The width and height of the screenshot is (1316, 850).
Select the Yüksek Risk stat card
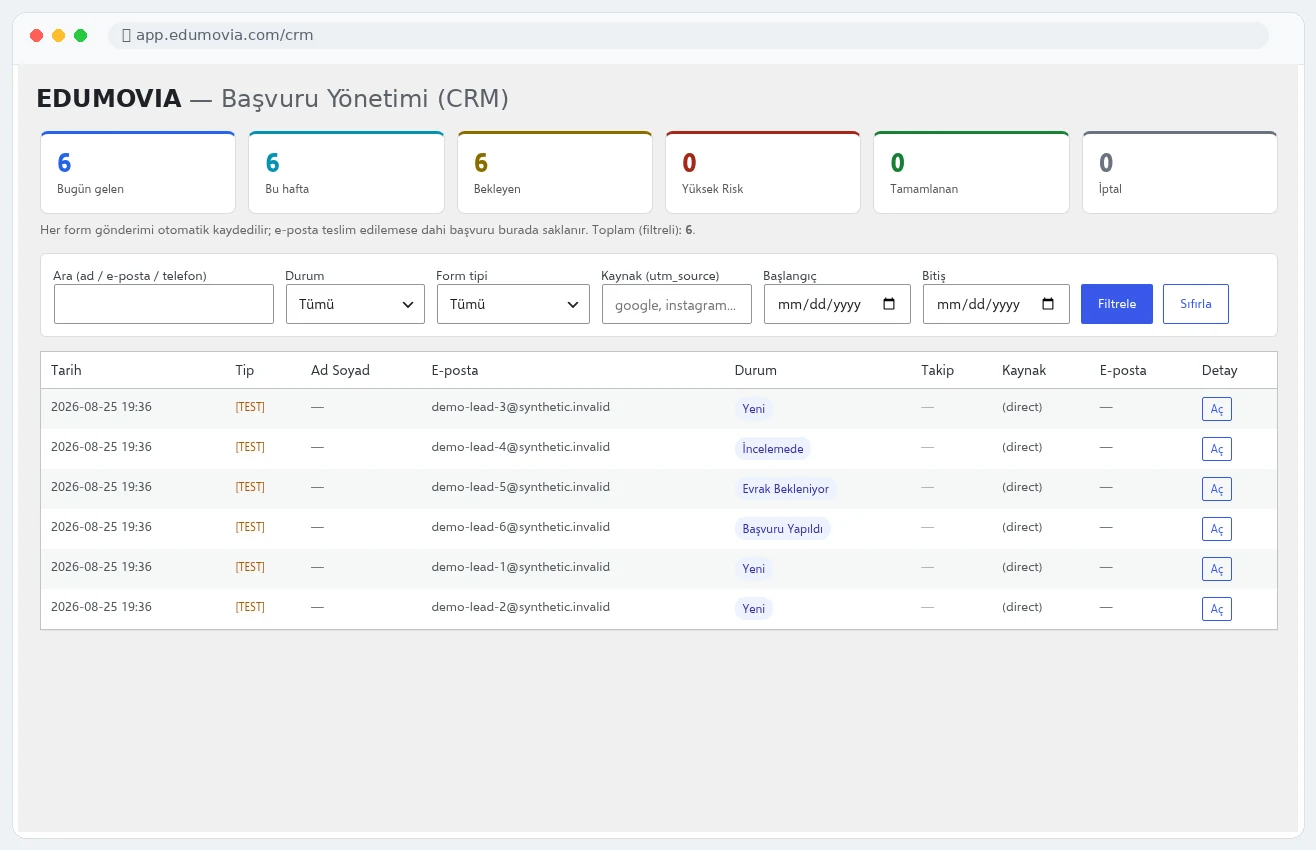tap(763, 172)
